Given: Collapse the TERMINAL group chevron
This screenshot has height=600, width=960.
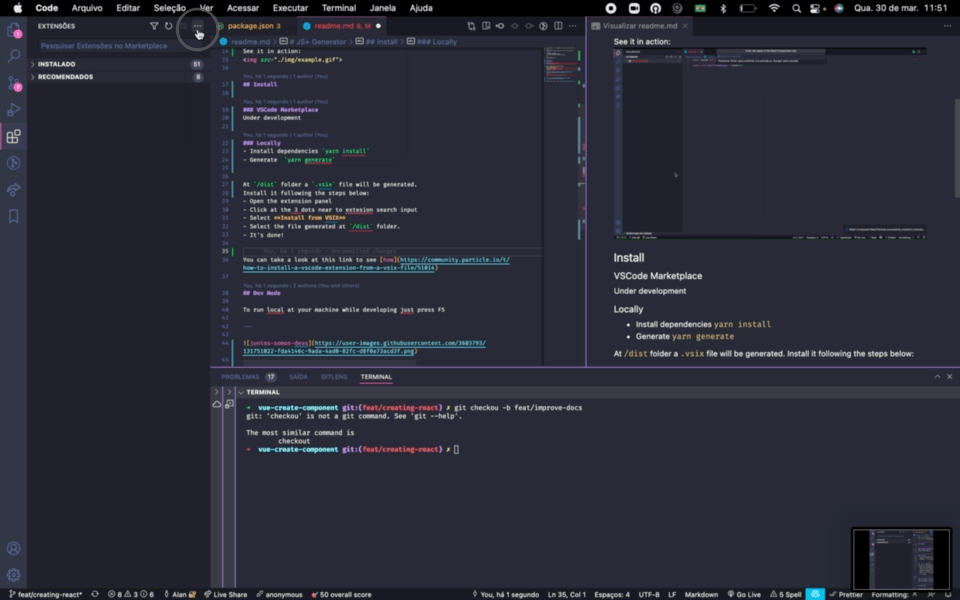Looking at the screenshot, I should pos(241,392).
